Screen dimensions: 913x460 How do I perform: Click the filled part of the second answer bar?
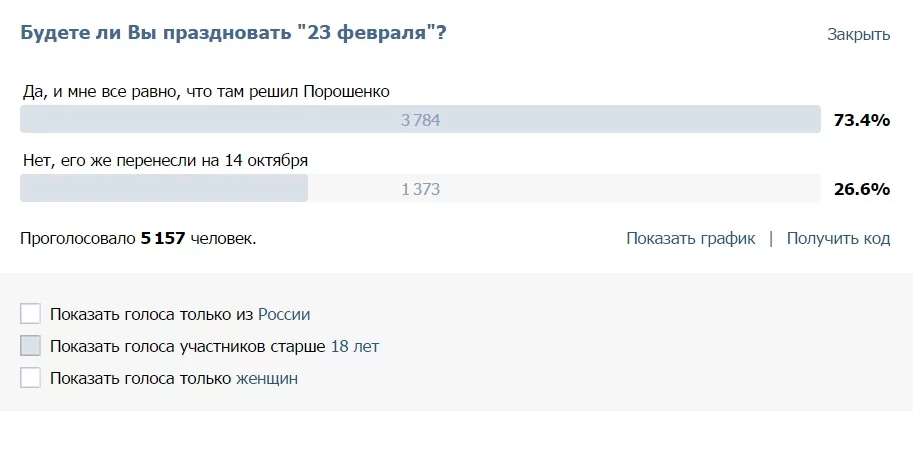tap(164, 188)
